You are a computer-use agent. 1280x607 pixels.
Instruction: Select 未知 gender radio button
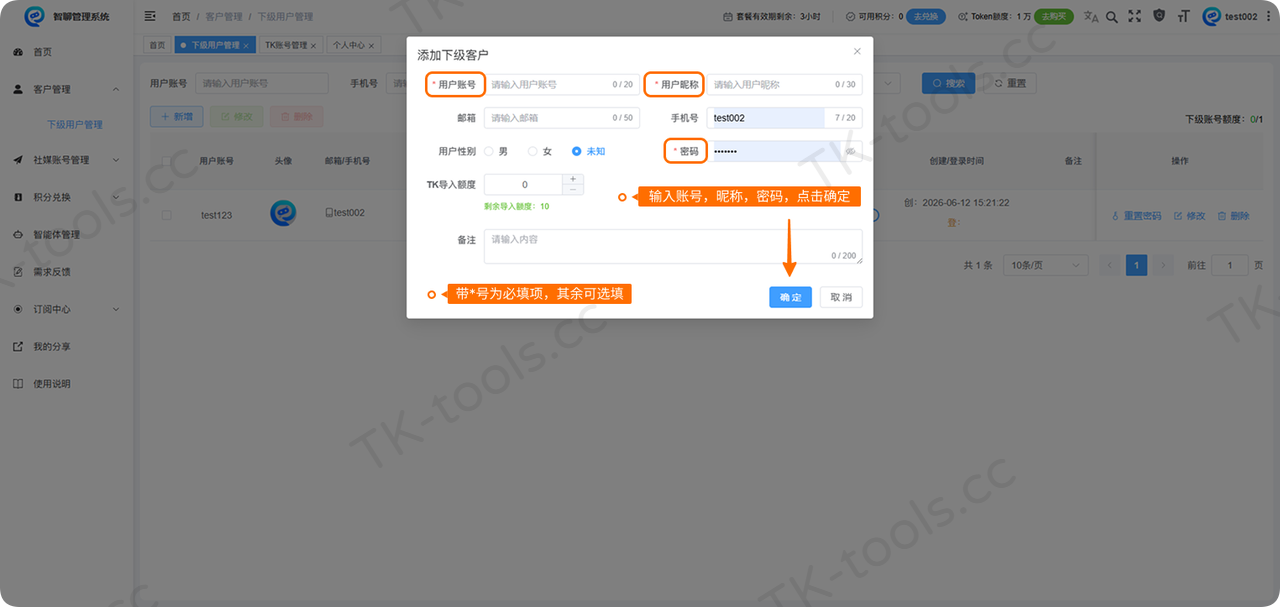(577, 151)
